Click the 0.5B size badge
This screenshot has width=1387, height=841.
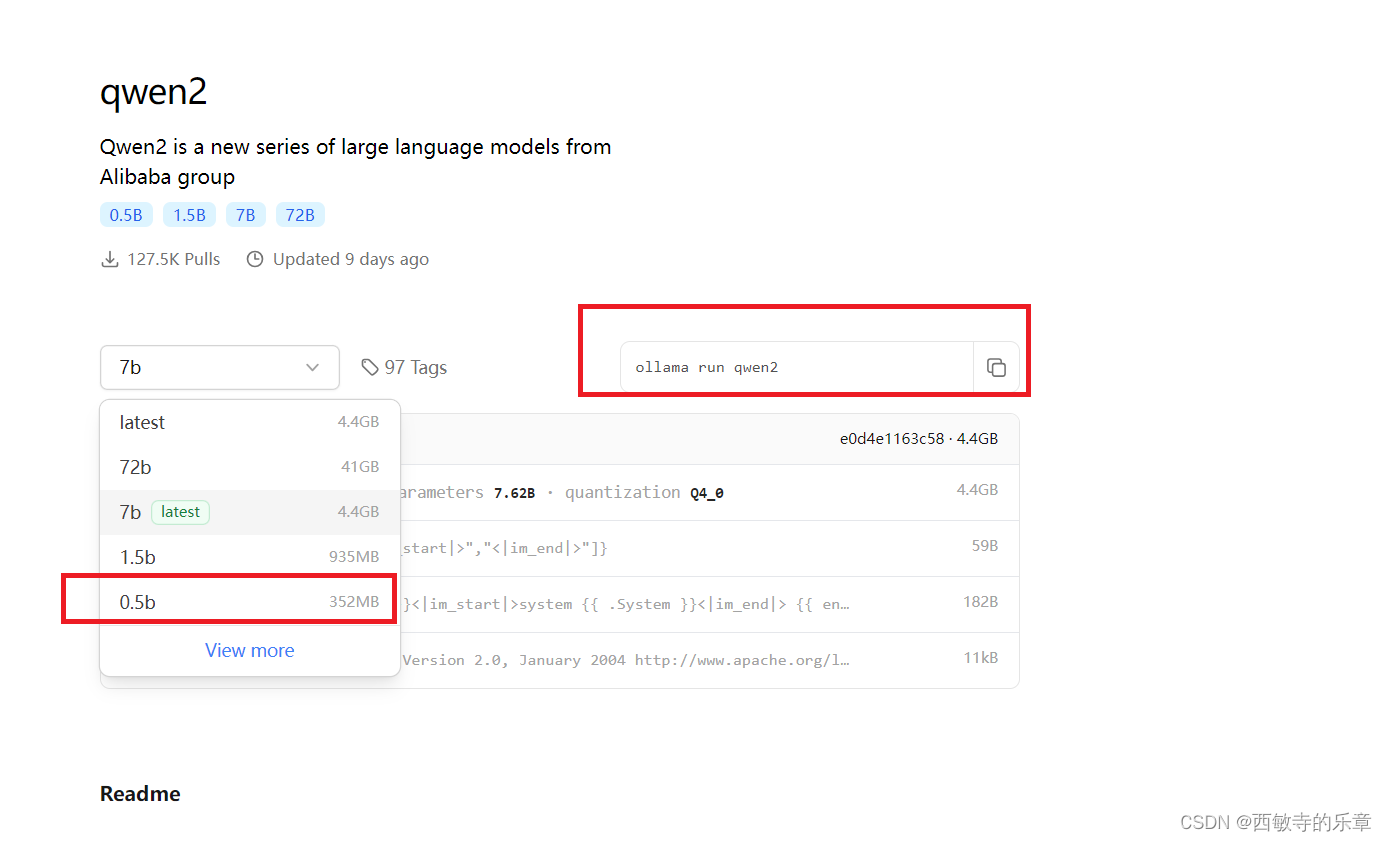point(125,215)
